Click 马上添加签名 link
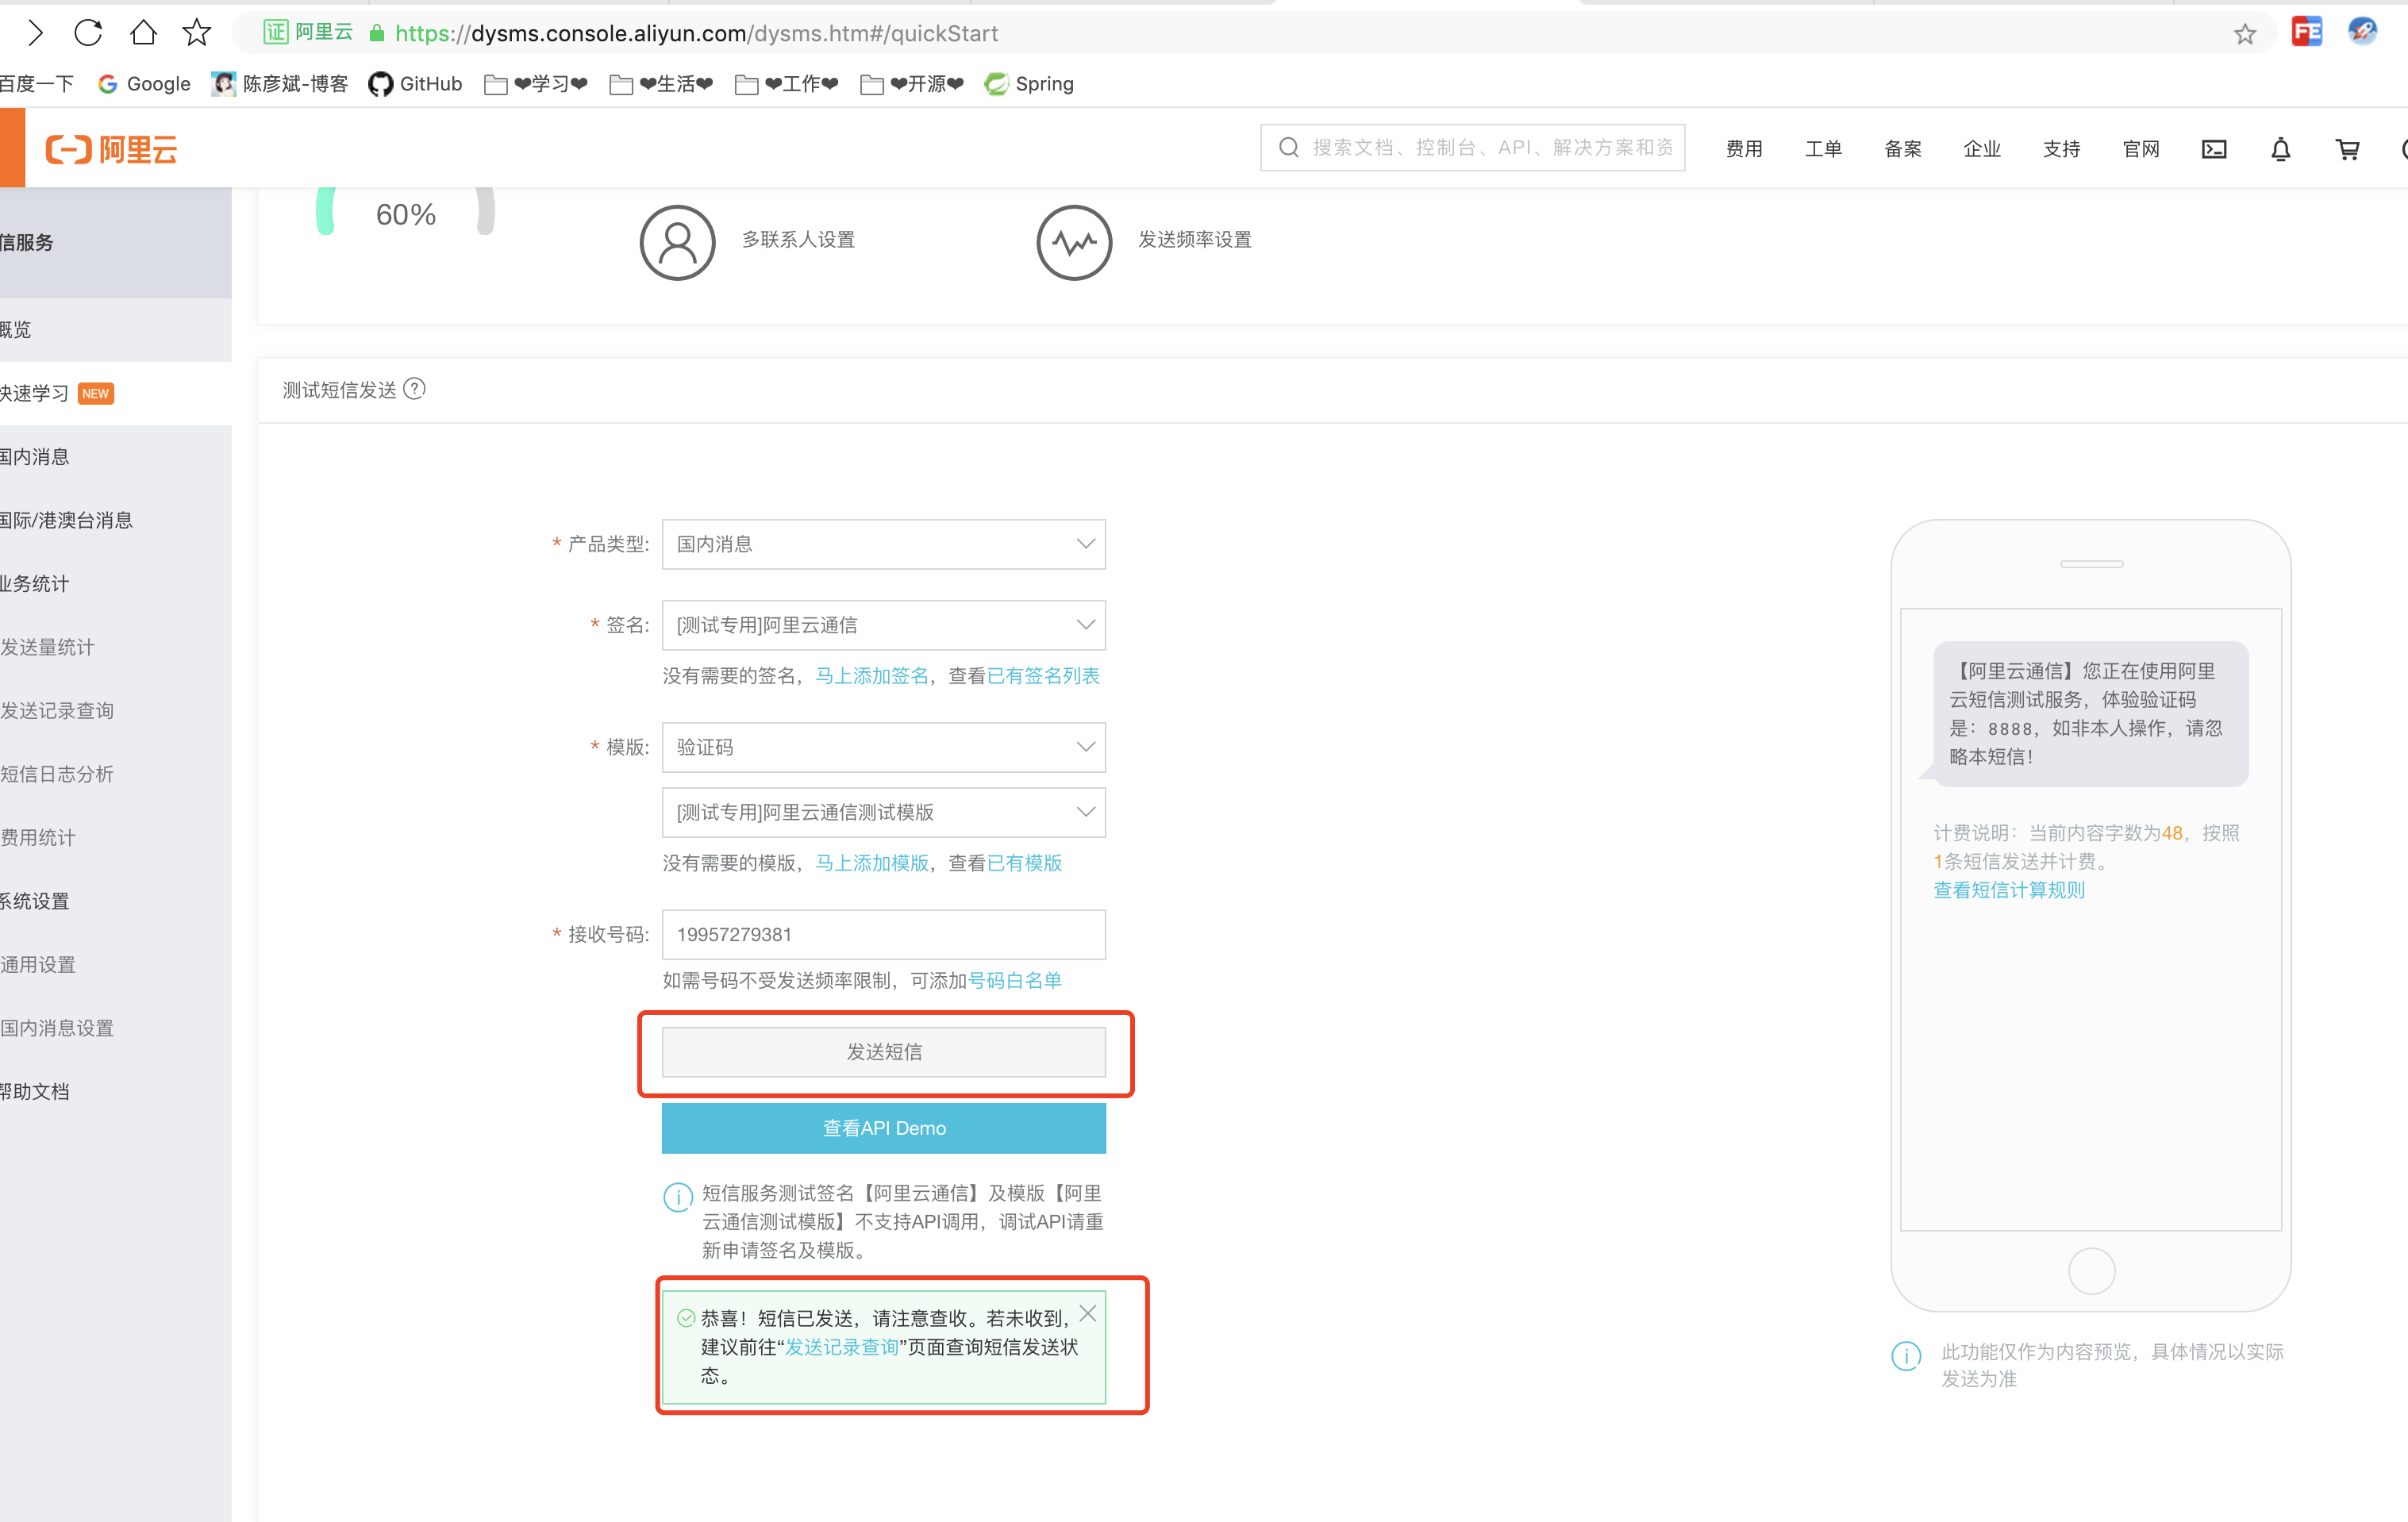 (872, 676)
